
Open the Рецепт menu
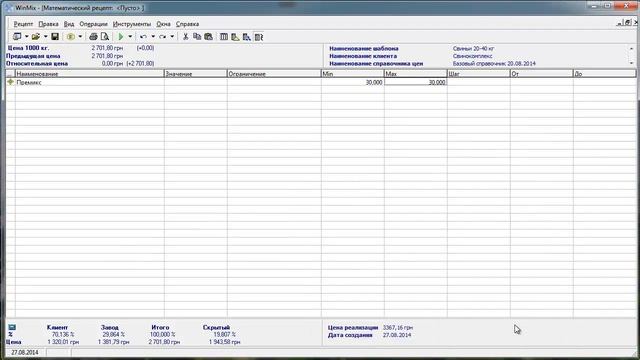(x=23, y=24)
